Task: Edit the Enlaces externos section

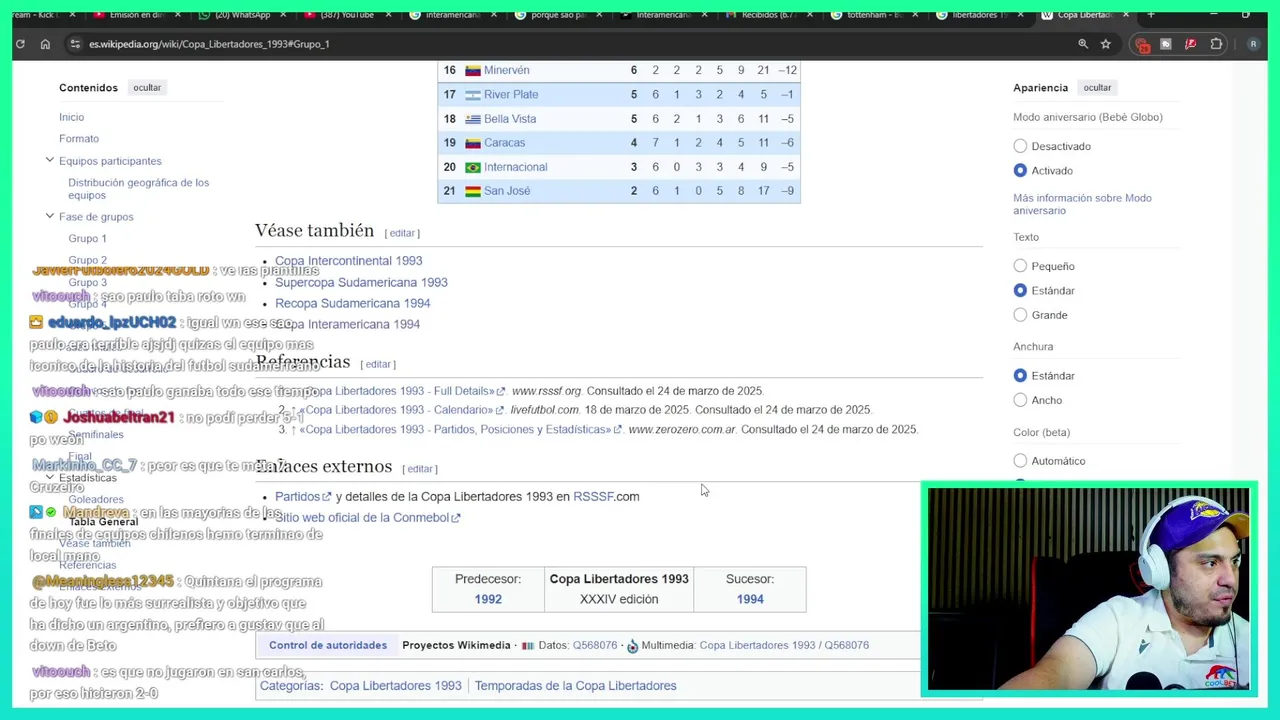Action: [420, 469]
